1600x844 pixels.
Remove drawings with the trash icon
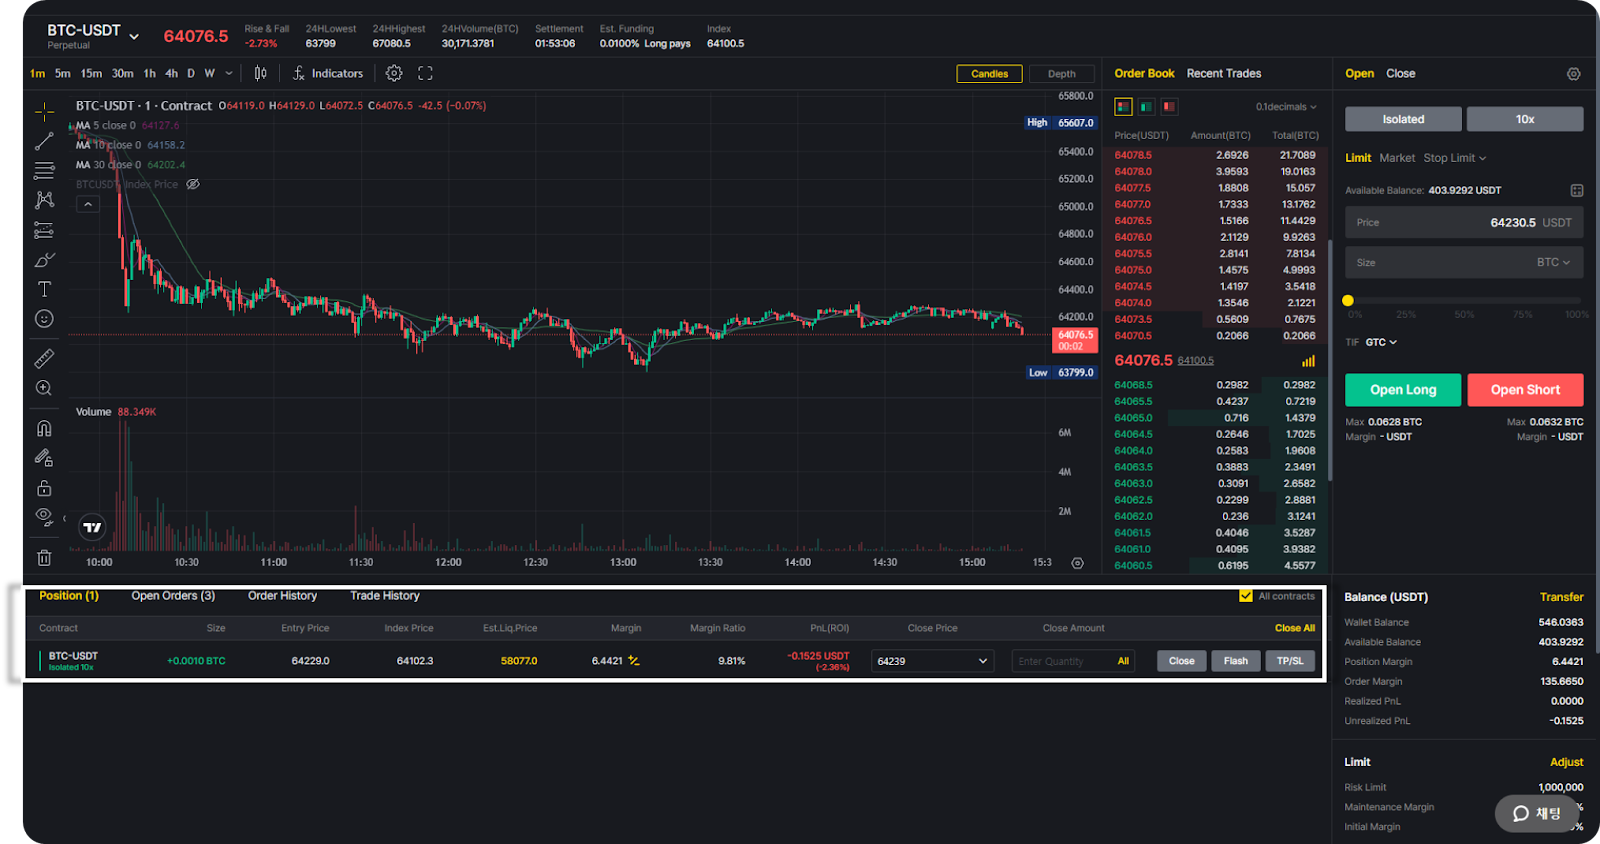coord(44,557)
